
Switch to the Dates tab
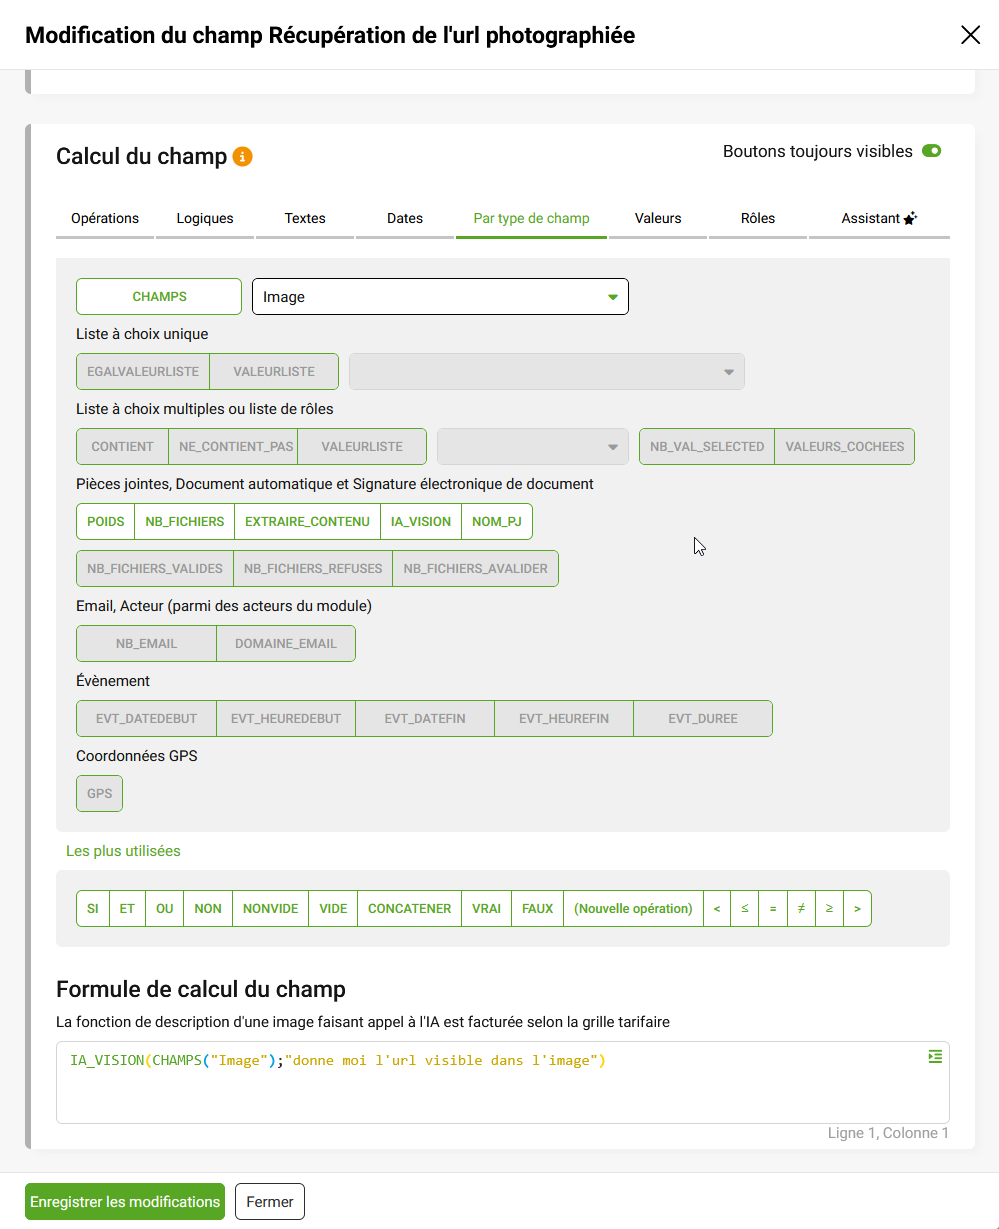tap(405, 219)
